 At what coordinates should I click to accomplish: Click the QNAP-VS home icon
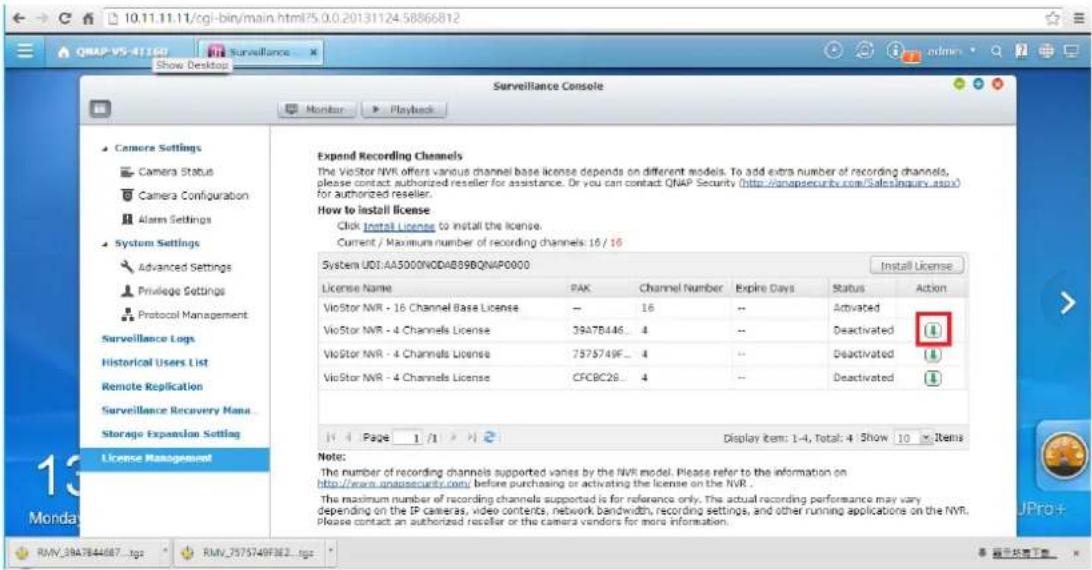64,52
